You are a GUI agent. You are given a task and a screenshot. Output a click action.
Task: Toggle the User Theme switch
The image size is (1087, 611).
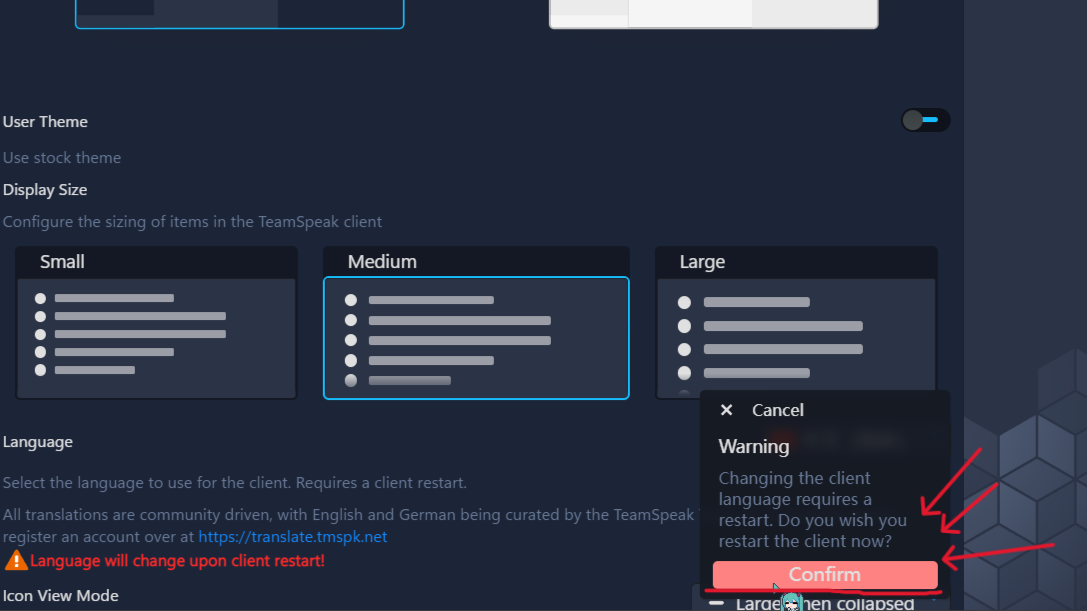924,121
